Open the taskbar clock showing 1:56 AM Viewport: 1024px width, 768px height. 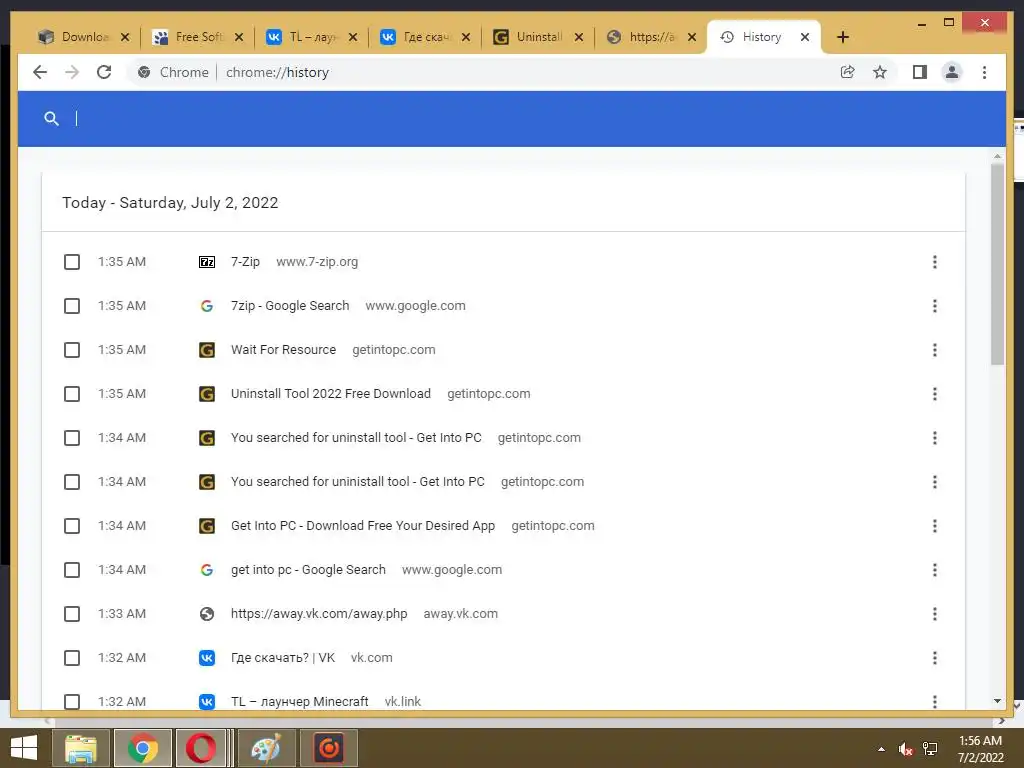980,749
